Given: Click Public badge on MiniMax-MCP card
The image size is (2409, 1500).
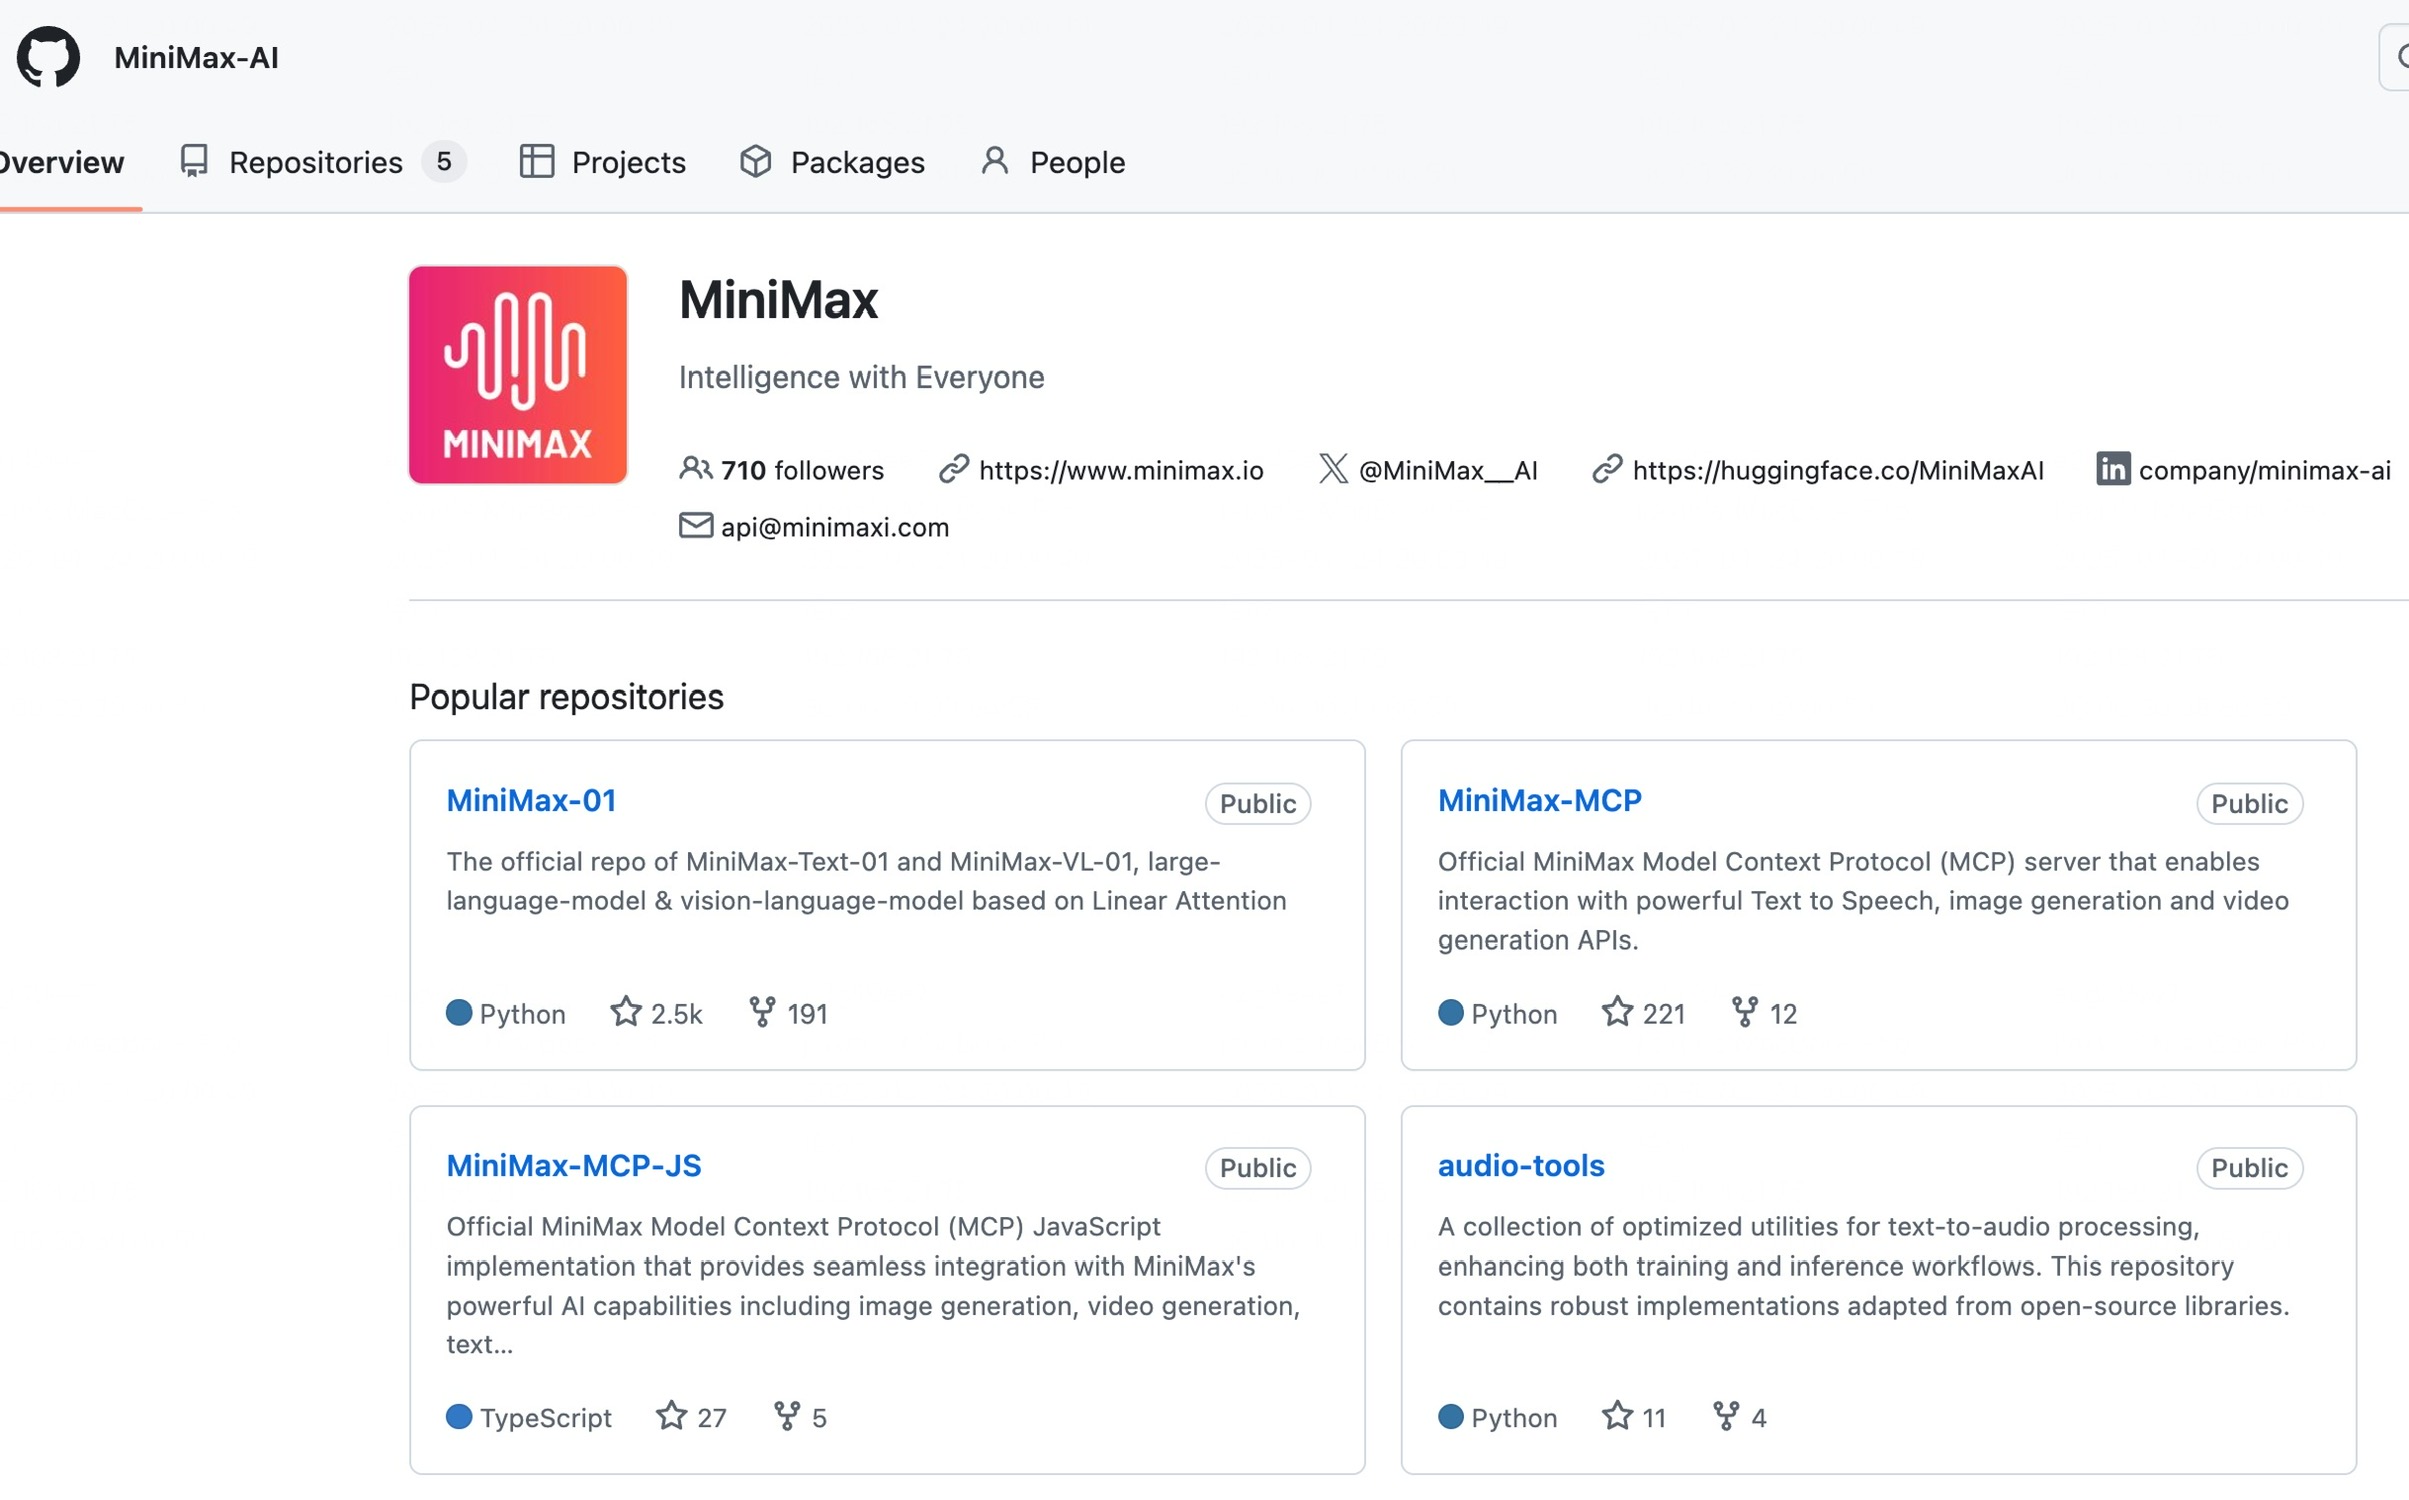Looking at the screenshot, I should tap(2250, 804).
